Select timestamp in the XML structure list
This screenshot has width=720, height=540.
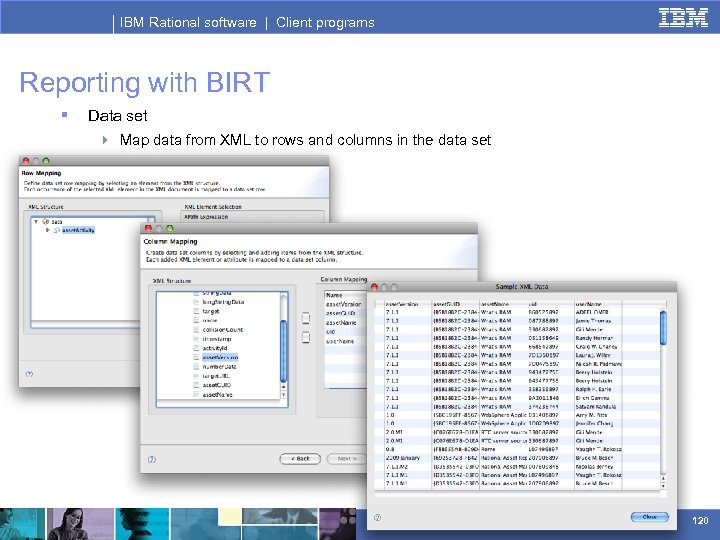pyautogui.click(x=217, y=339)
